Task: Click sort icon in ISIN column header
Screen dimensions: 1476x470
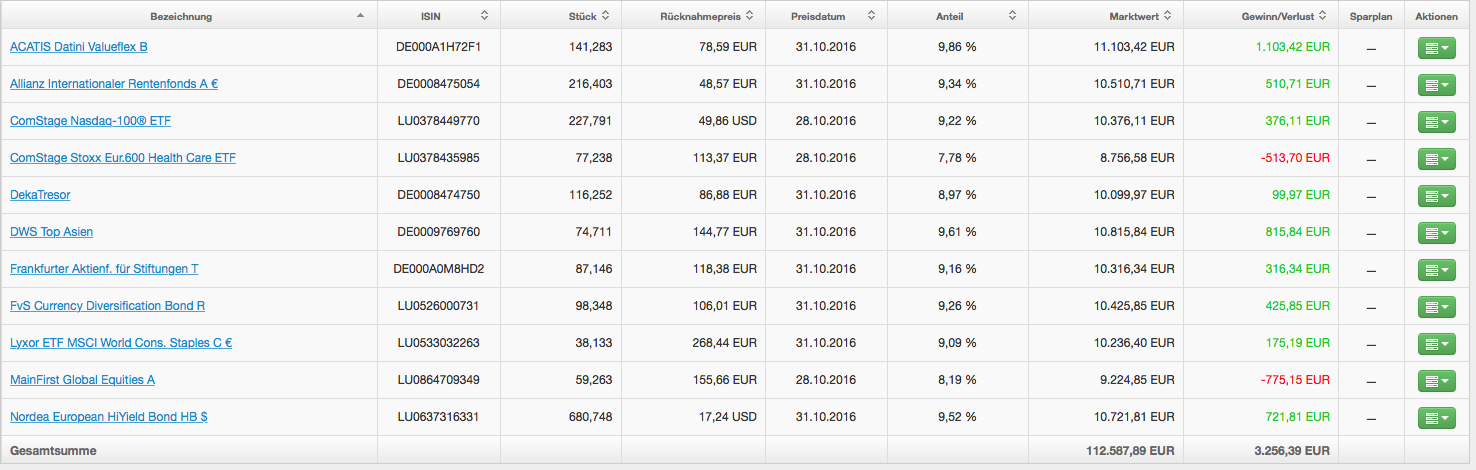Action: [x=484, y=16]
